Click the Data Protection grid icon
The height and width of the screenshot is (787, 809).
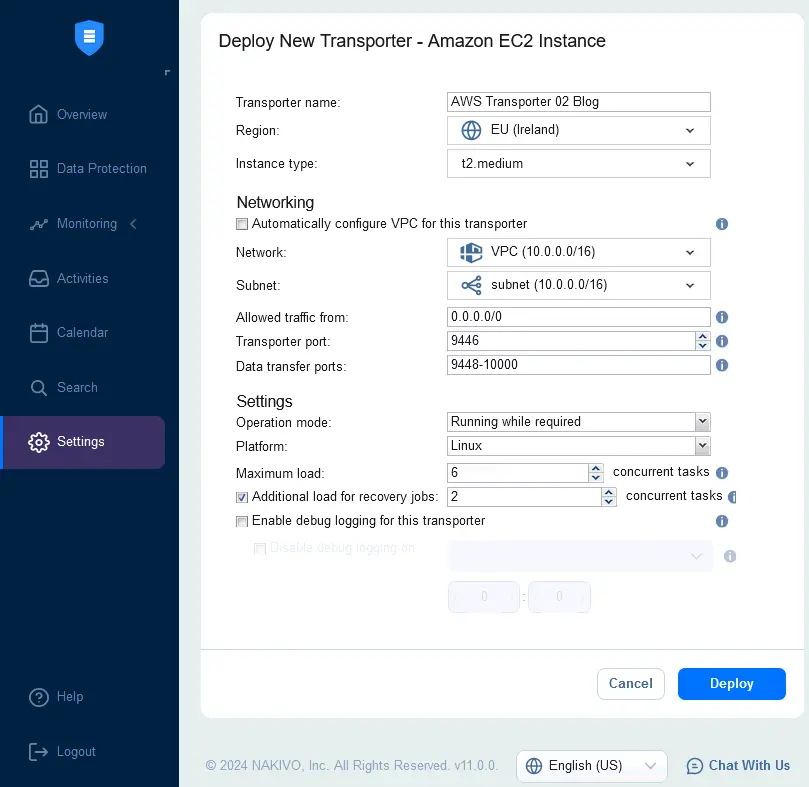pos(38,169)
